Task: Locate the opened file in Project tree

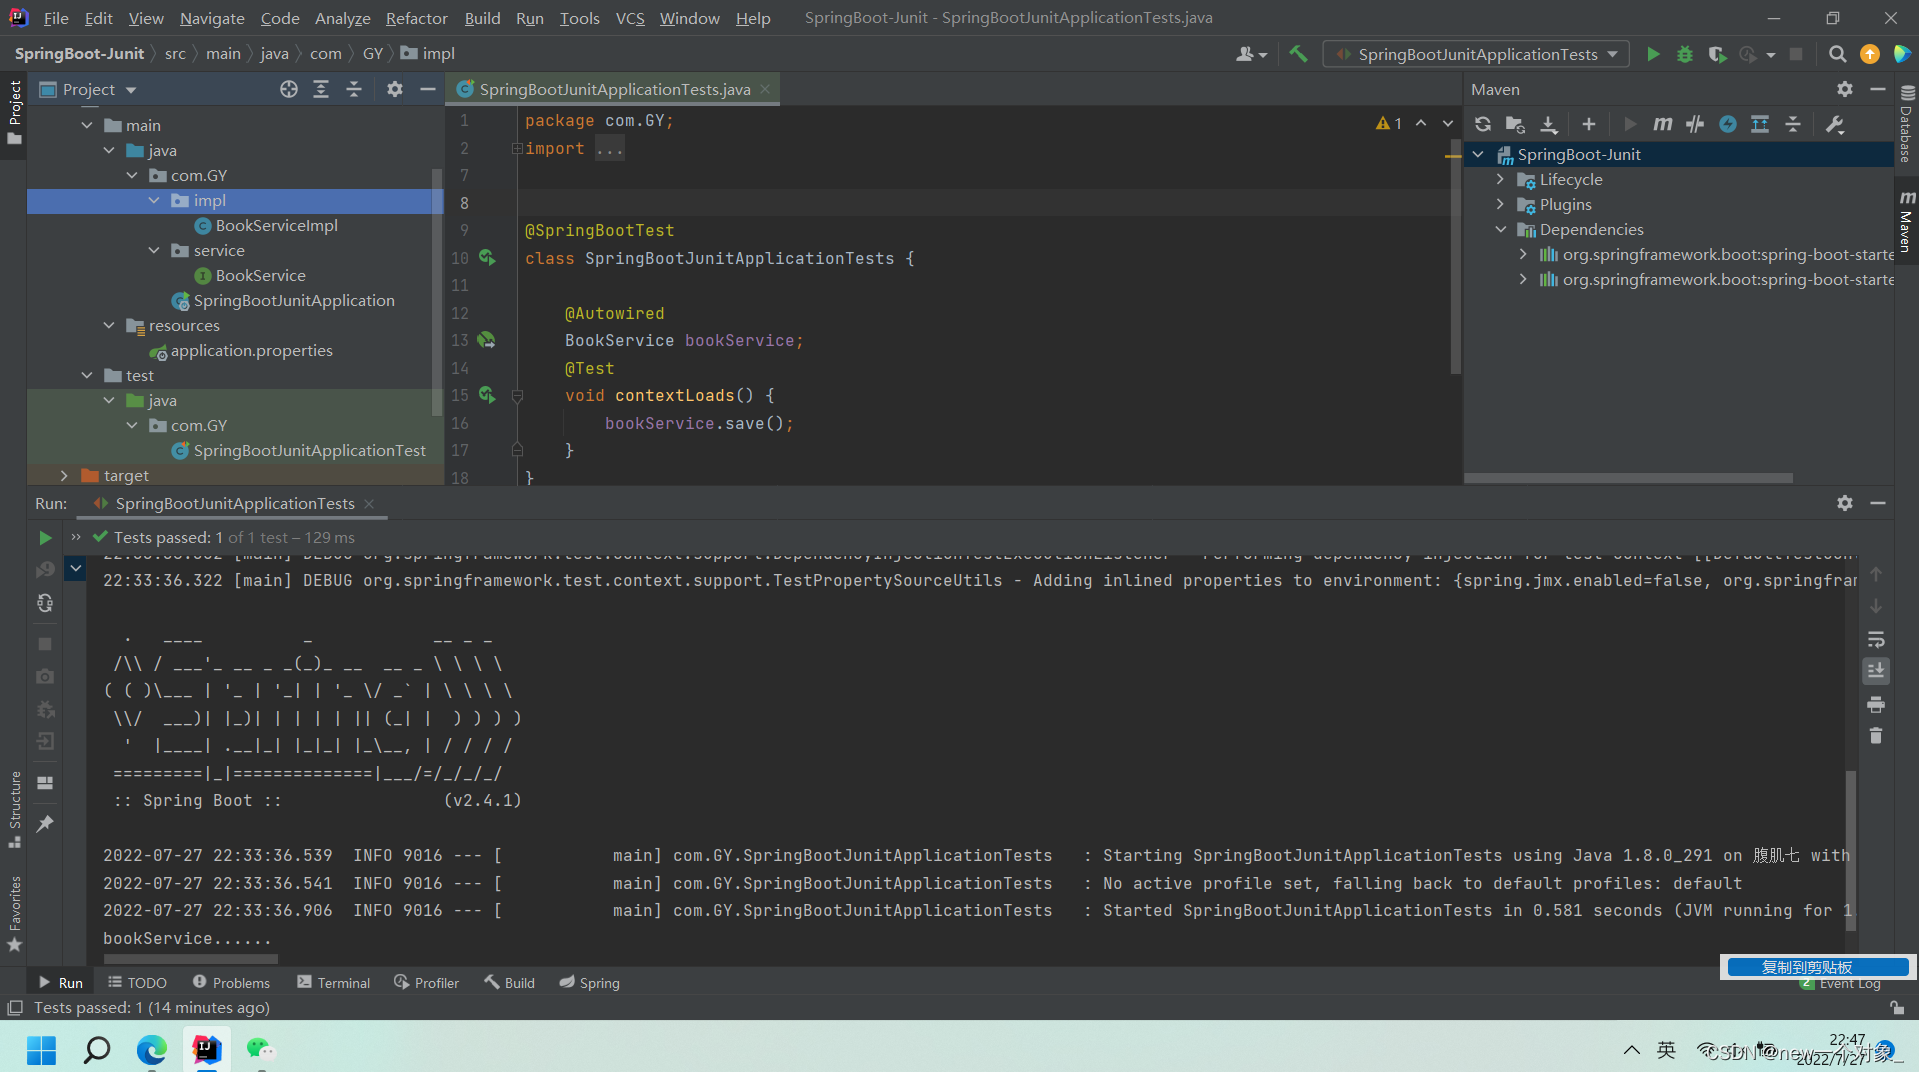Action: click(x=289, y=89)
